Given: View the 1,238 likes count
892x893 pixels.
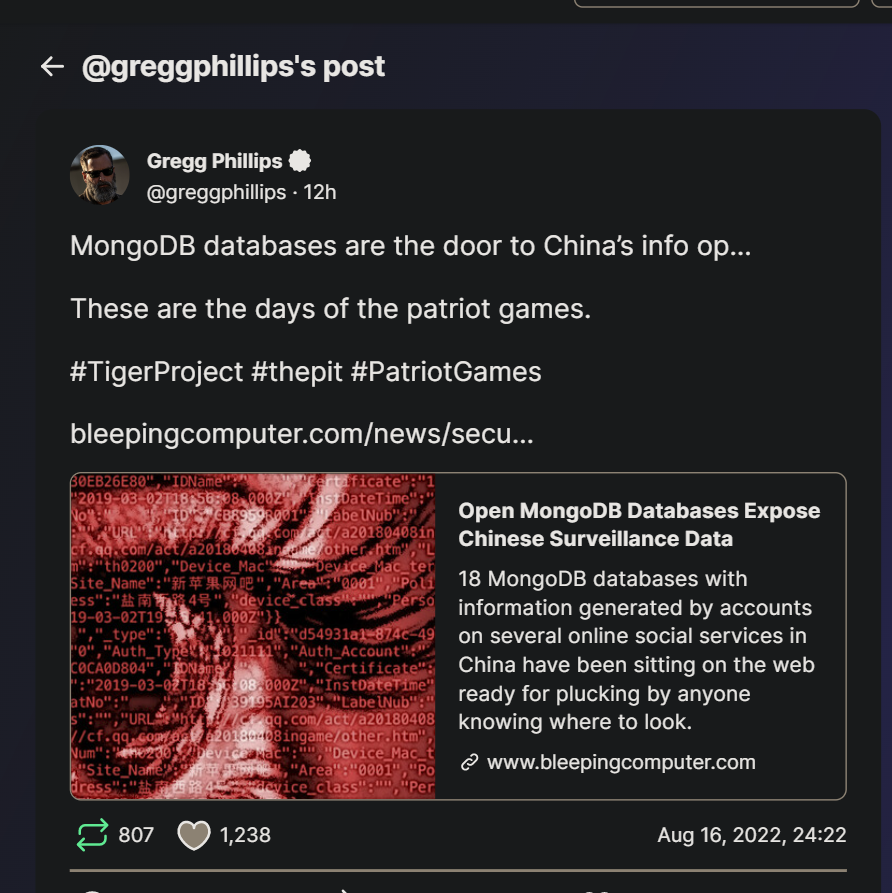Looking at the screenshot, I should pos(245,835).
